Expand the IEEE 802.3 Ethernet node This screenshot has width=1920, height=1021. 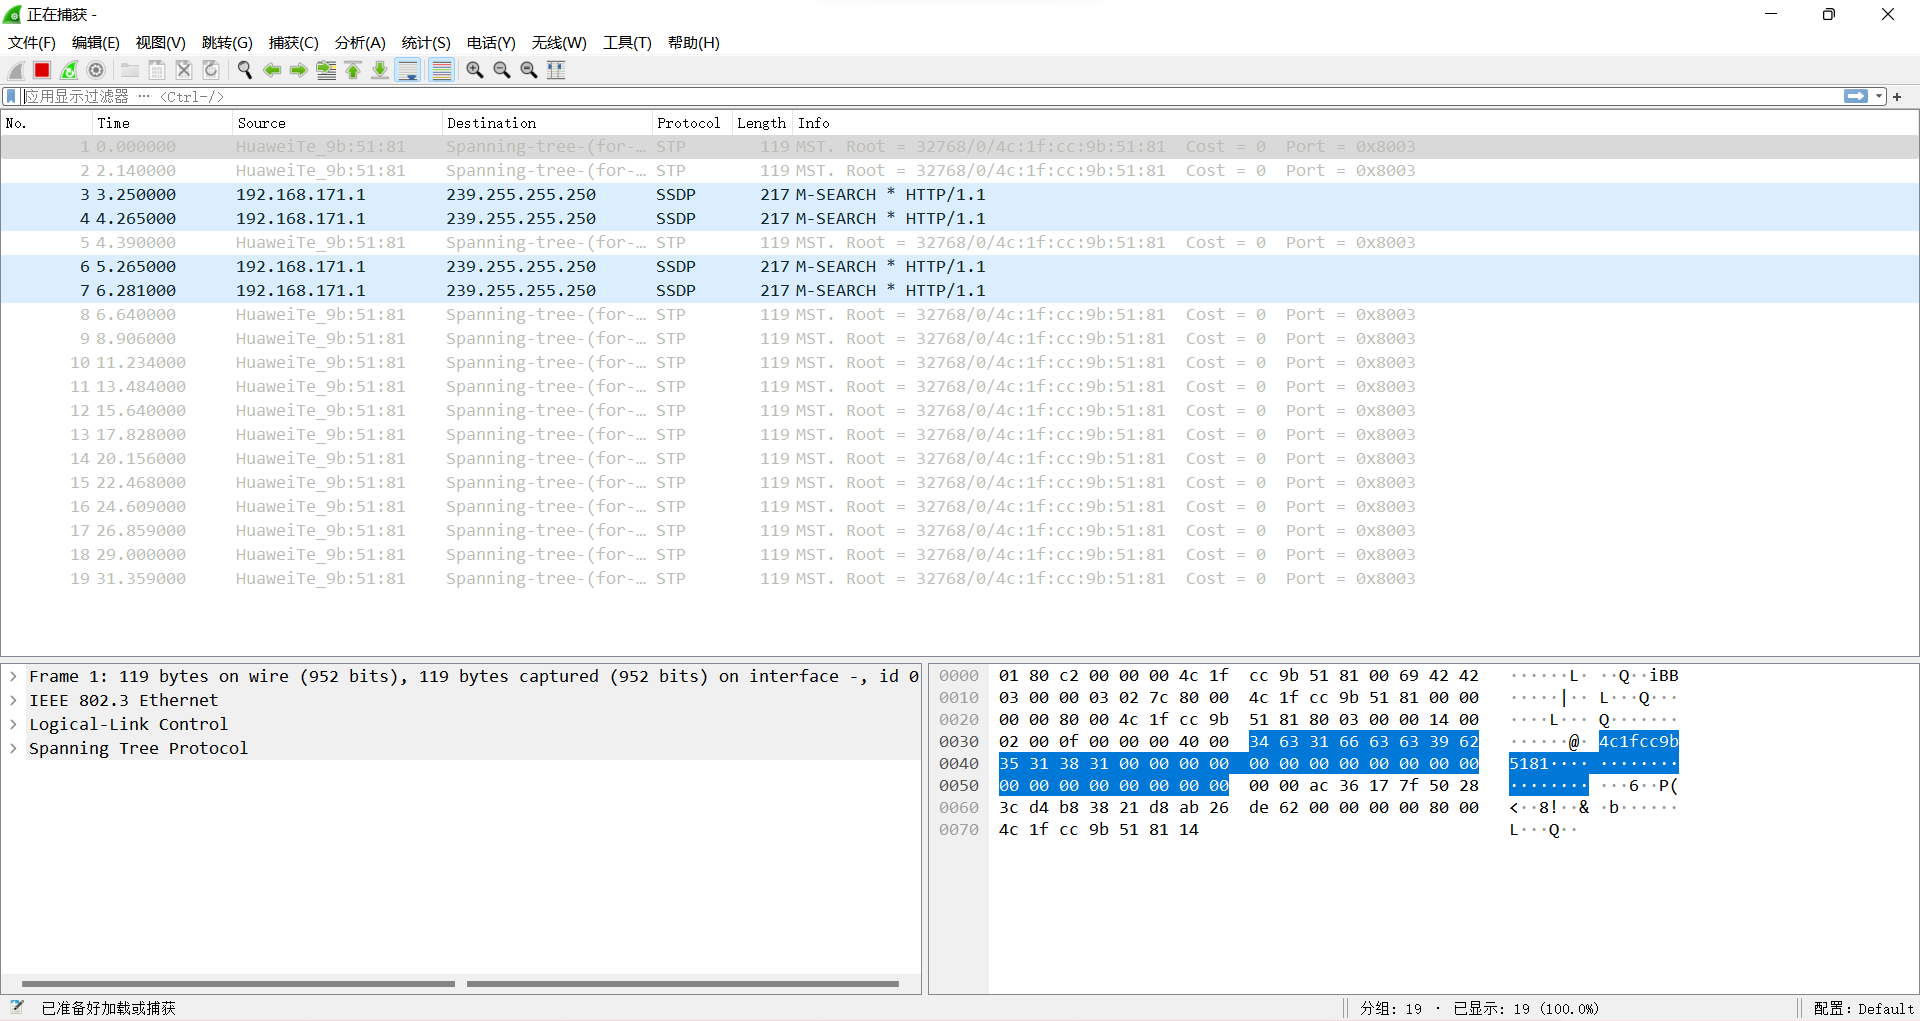pos(13,701)
